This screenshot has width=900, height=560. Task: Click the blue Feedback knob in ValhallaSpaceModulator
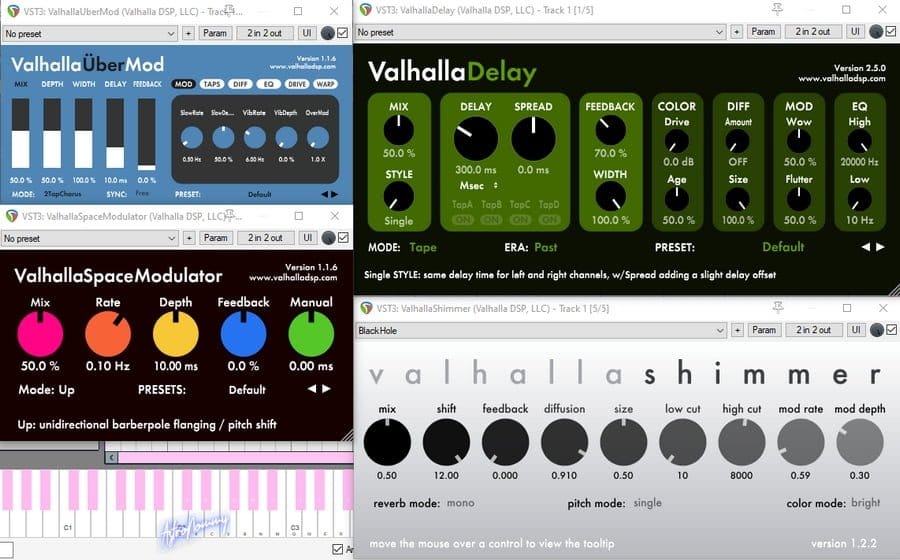click(243, 334)
